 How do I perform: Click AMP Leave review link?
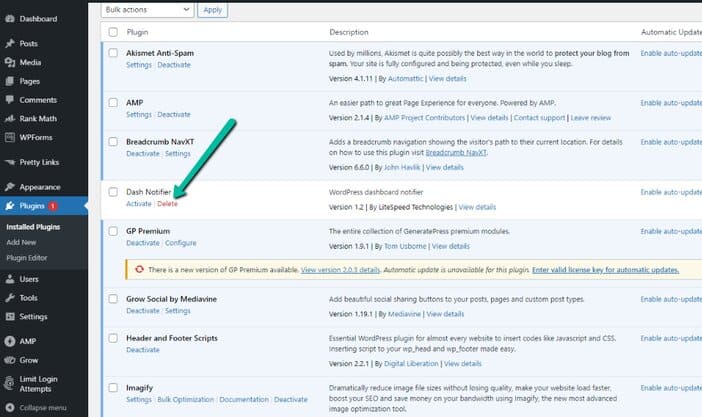pyautogui.click(x=591, y=118)
